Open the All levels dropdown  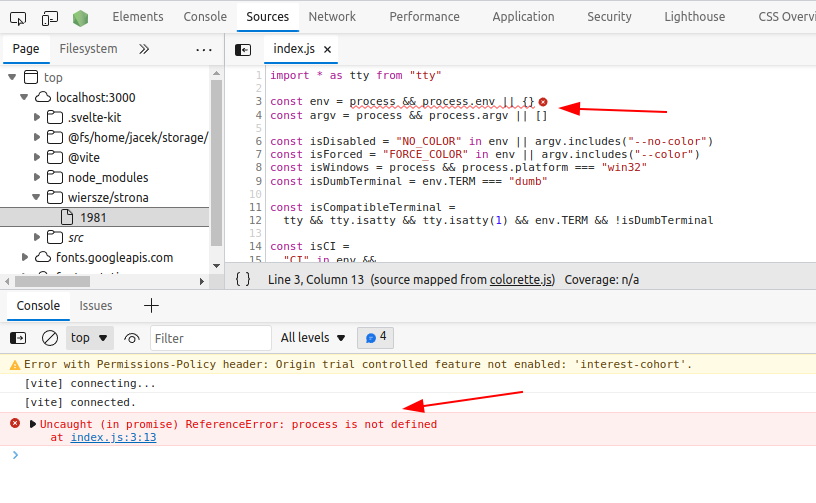click(x=313, y=338)
